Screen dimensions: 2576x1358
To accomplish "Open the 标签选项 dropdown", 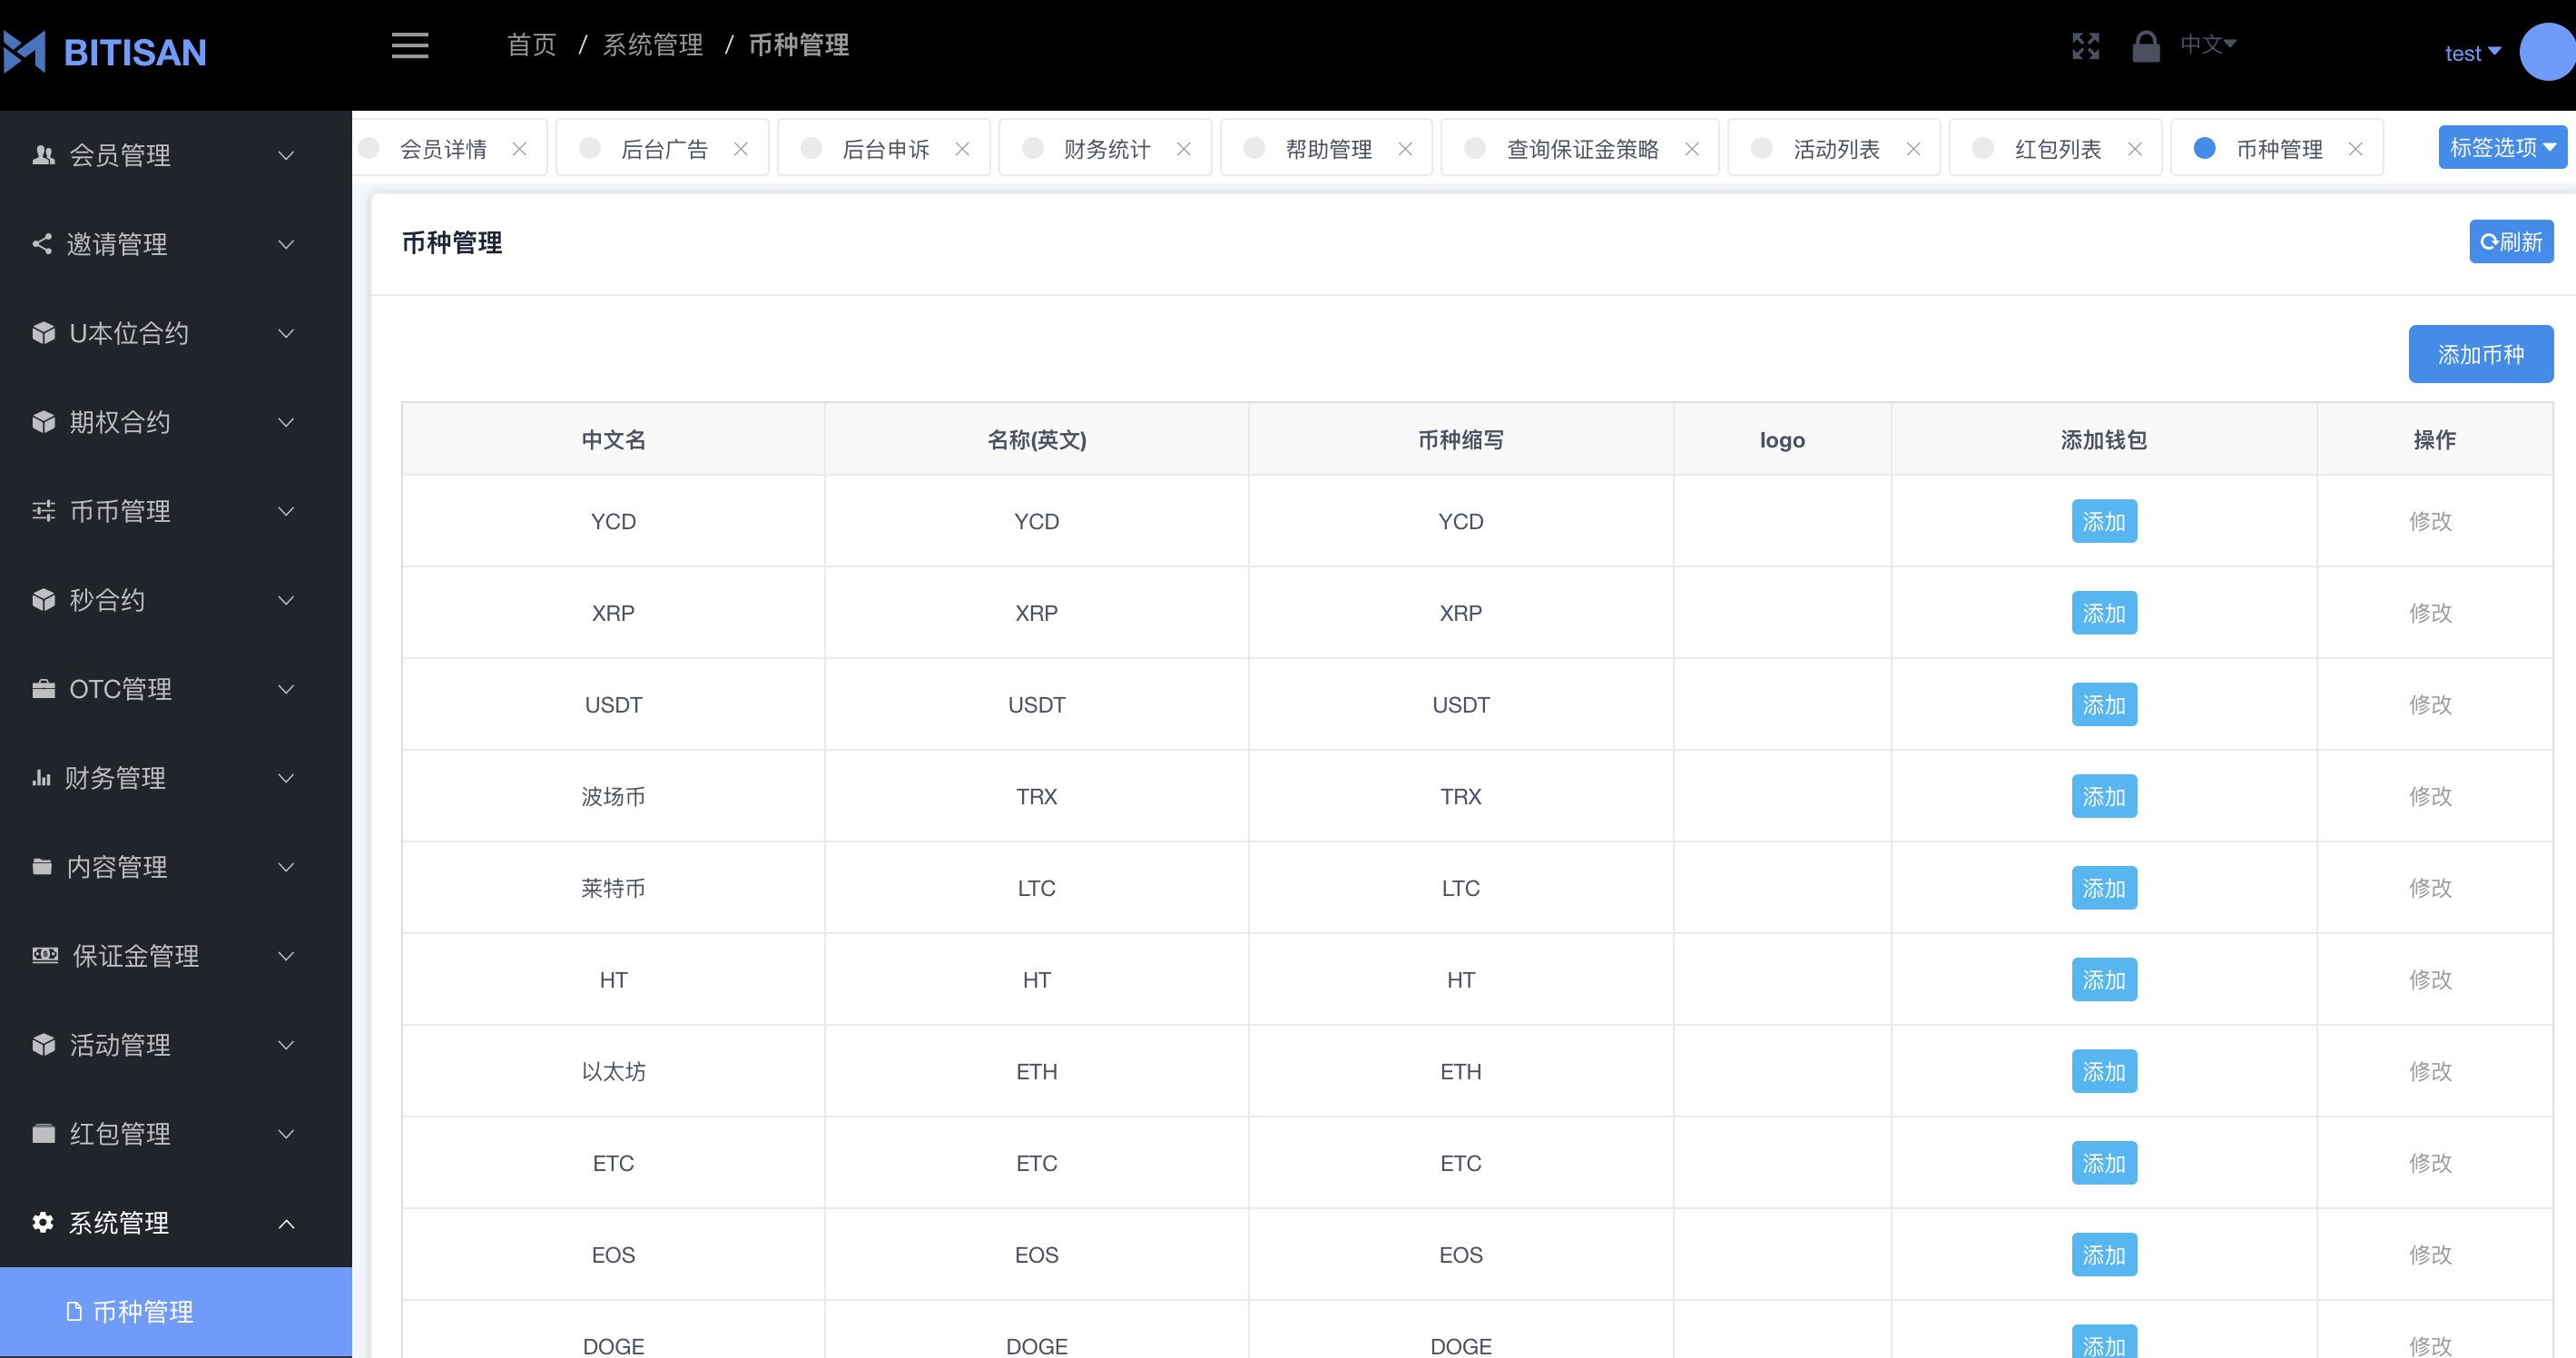I will pyautogui.click(x=2502, y=148).
